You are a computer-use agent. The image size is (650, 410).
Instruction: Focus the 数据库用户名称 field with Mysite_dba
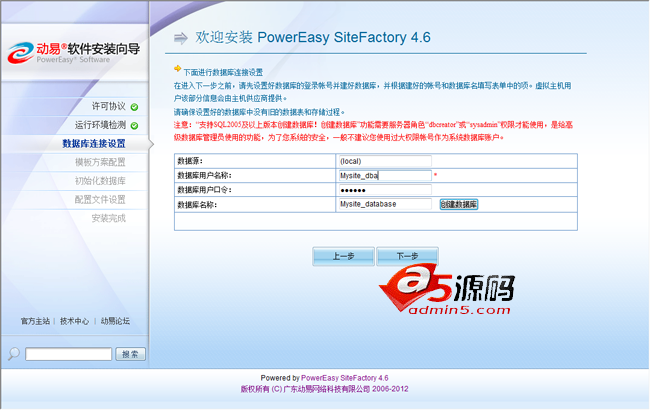tap(385, 175)
